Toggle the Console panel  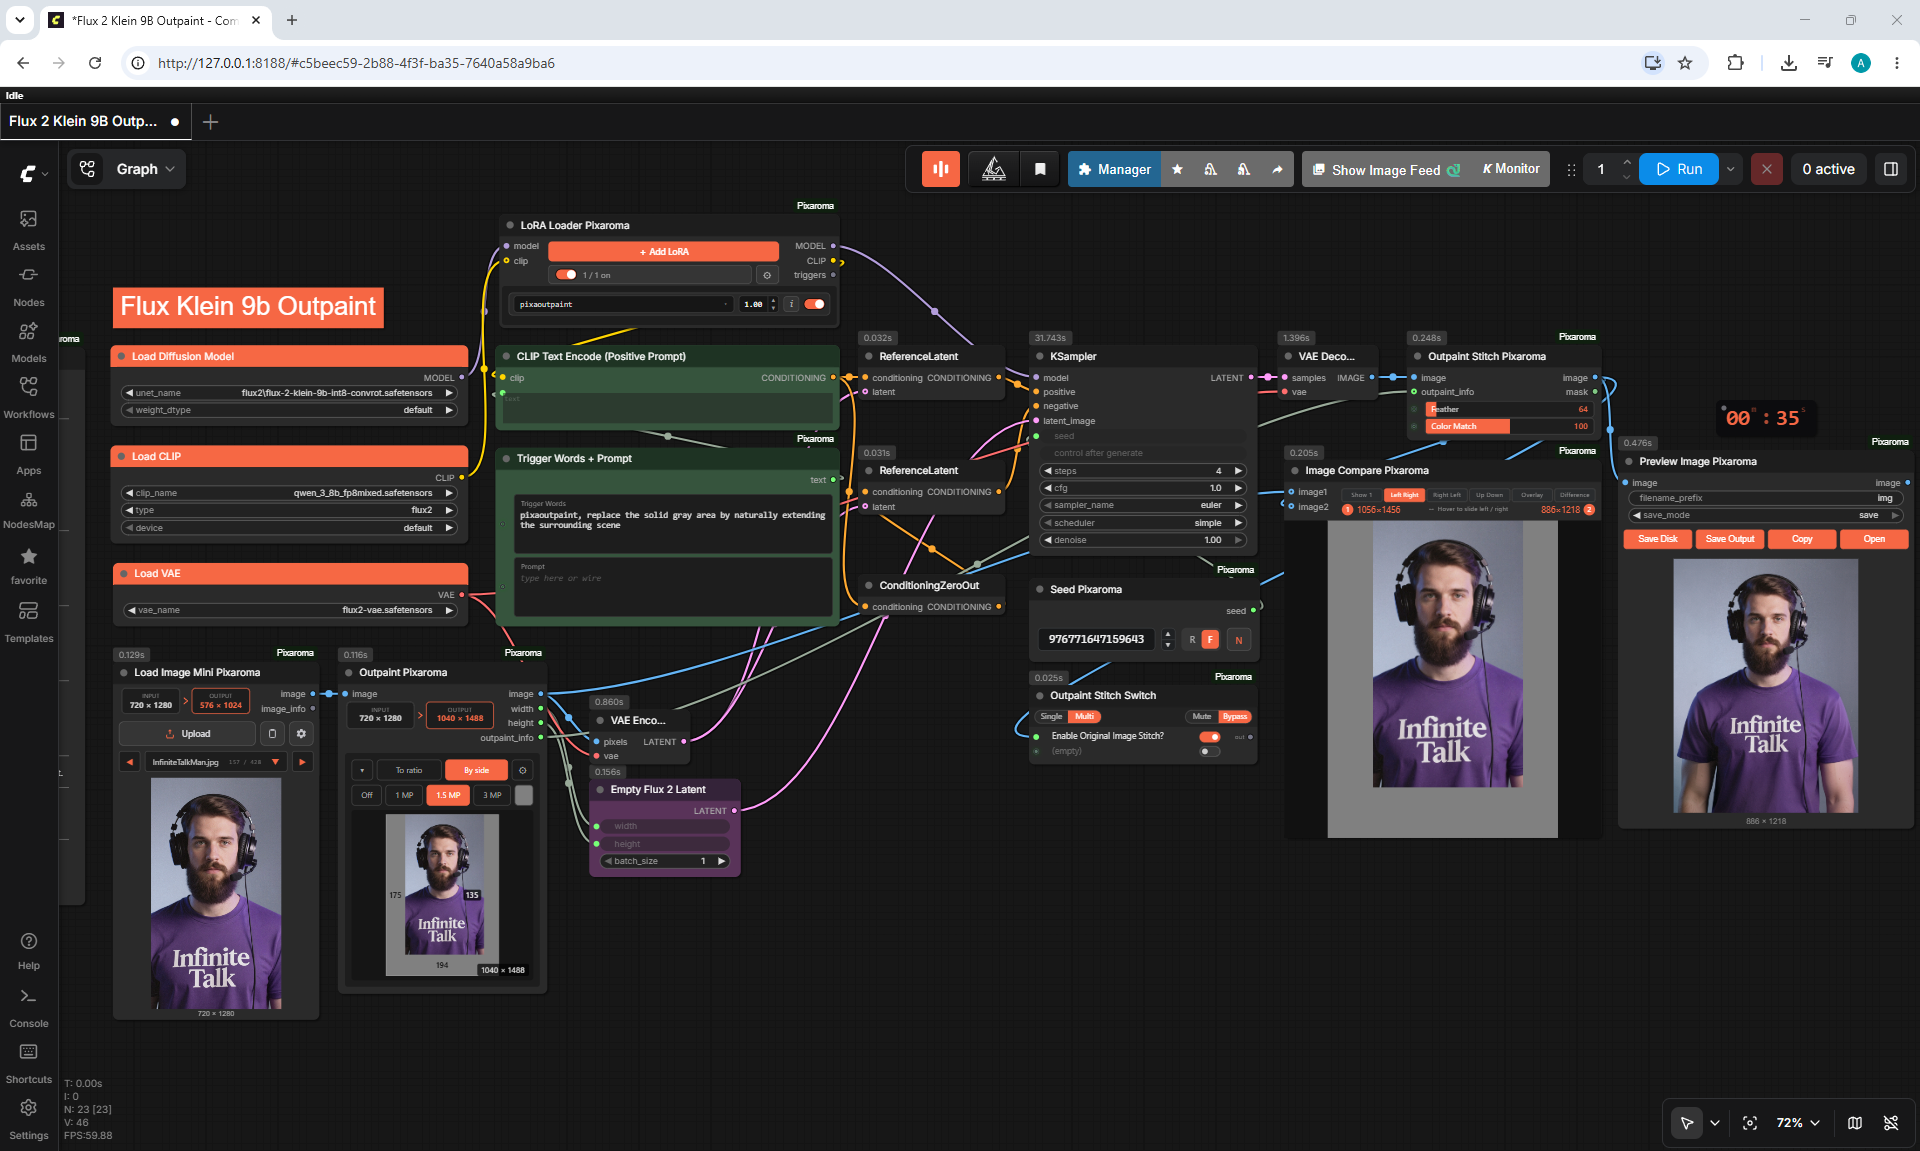click(29, 1007)
